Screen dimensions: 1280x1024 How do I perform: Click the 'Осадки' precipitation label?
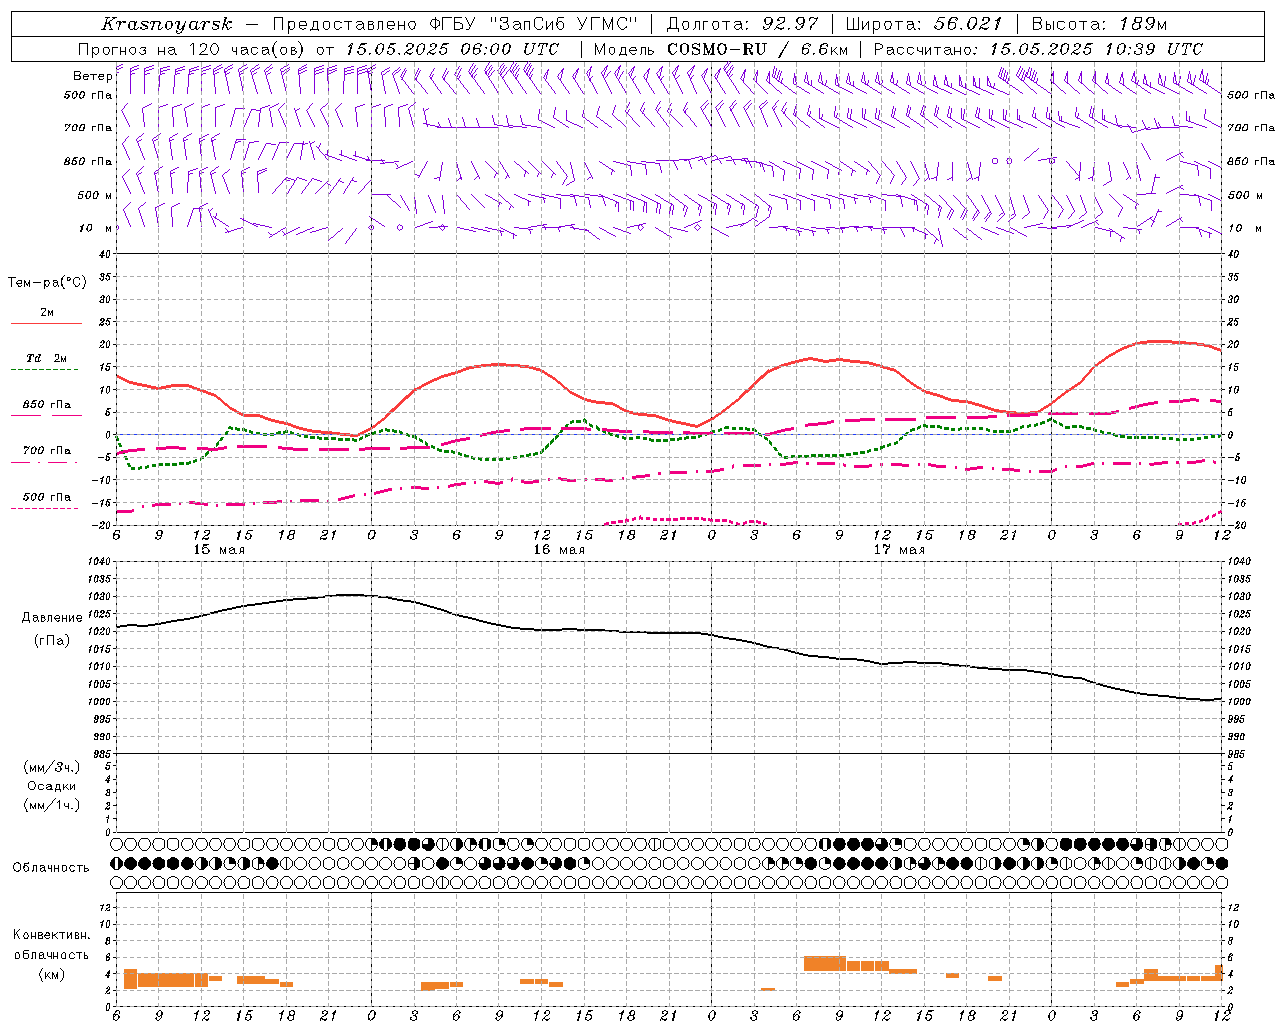tap(51, 786)
